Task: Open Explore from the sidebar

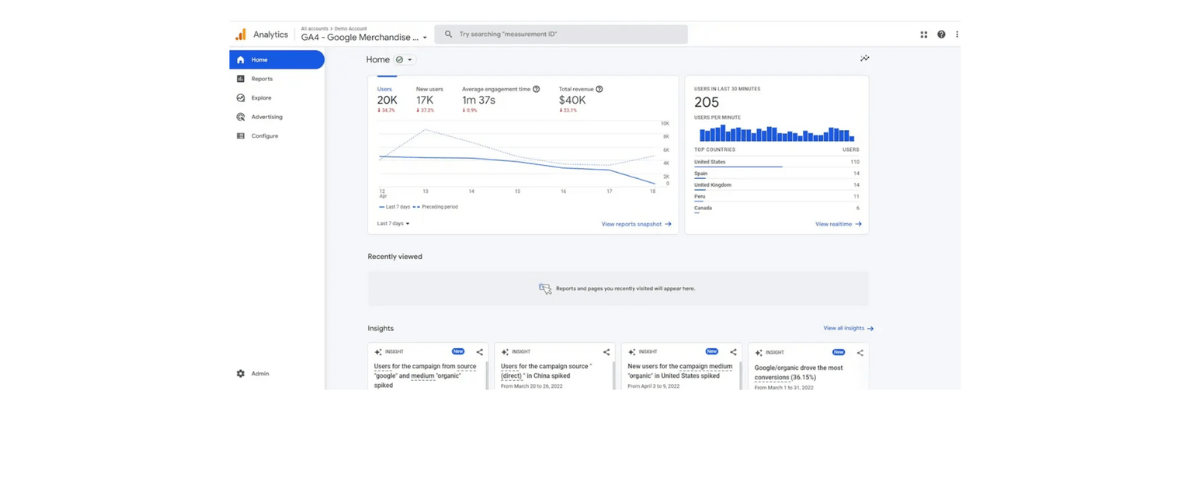Action: [x=260, y=98]
